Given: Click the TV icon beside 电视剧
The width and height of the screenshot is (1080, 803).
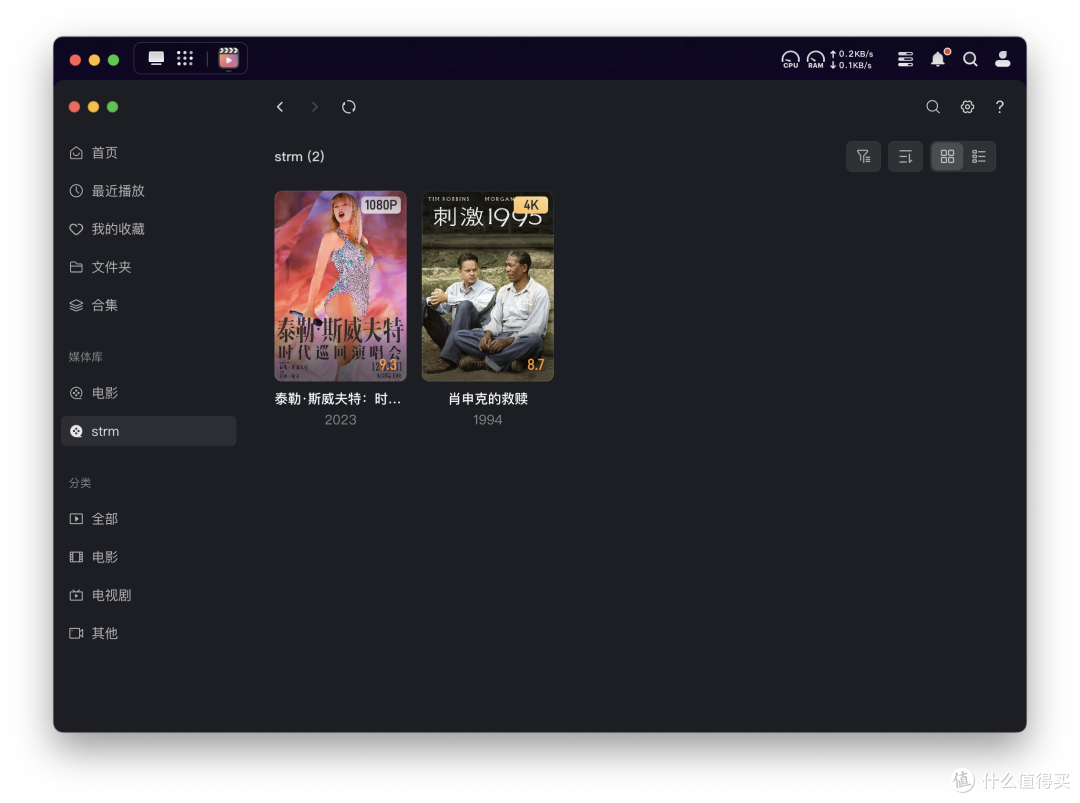Looking at the screenshot, I should [76, 595].
